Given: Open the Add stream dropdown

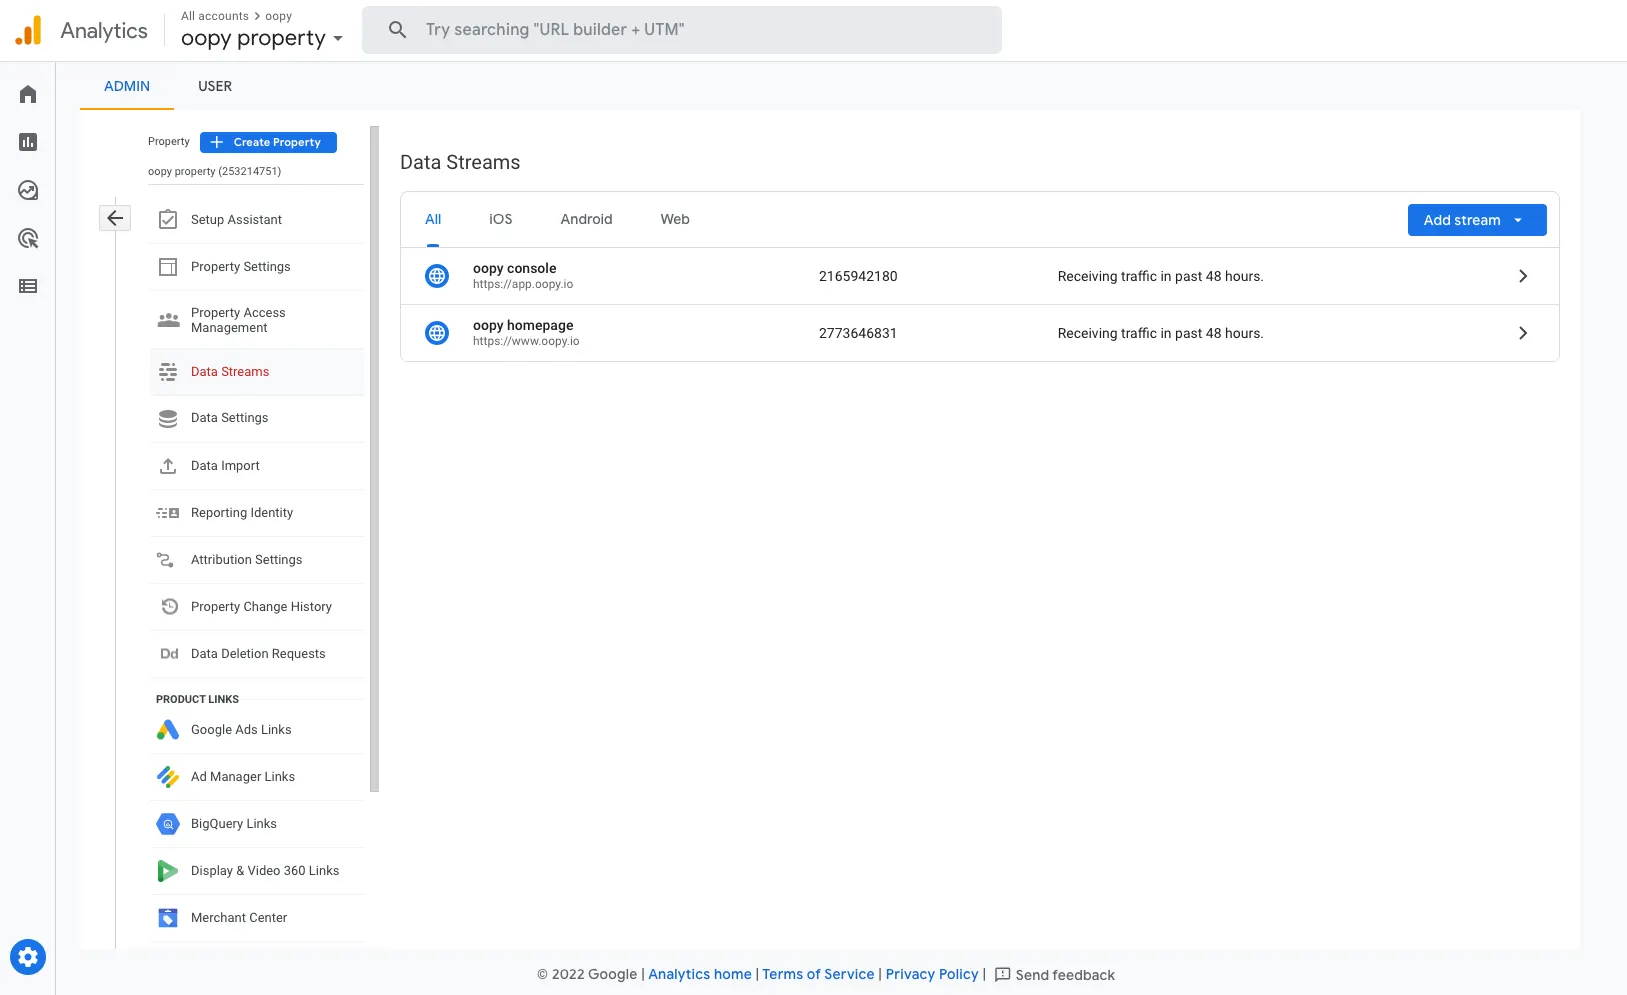Looking at the screenshot, I should (x=1476, y=220).
